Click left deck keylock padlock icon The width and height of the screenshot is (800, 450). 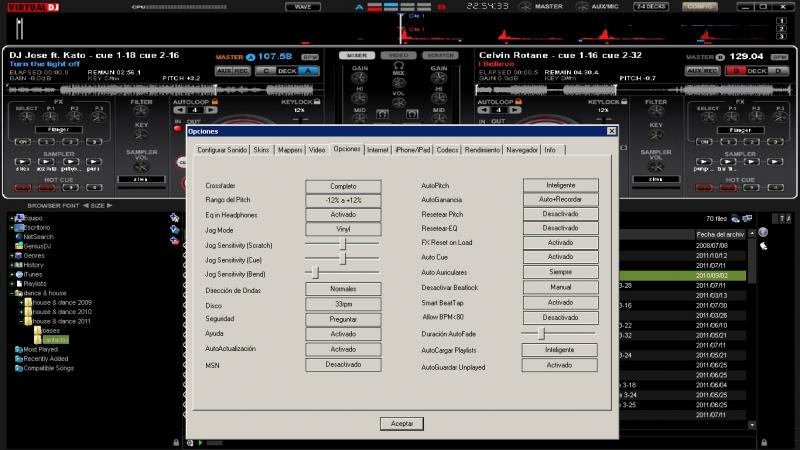[x=317, y=102]
